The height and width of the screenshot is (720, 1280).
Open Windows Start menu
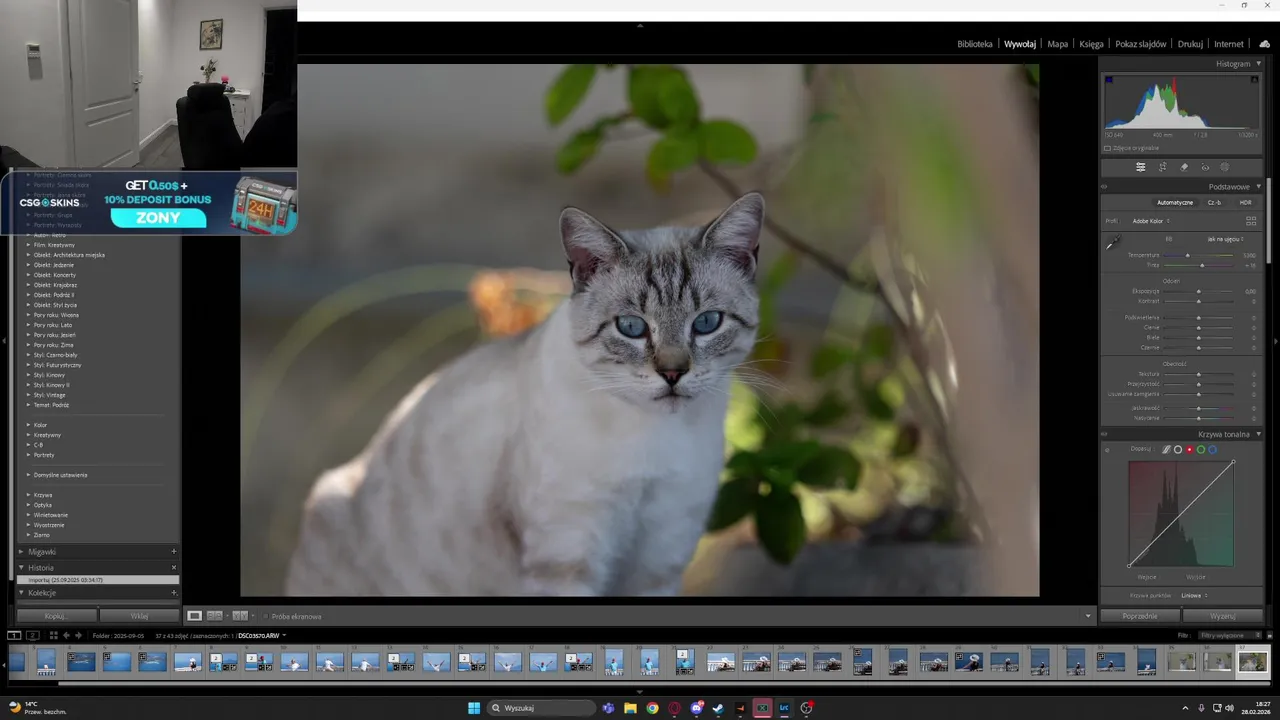(474, 708)
